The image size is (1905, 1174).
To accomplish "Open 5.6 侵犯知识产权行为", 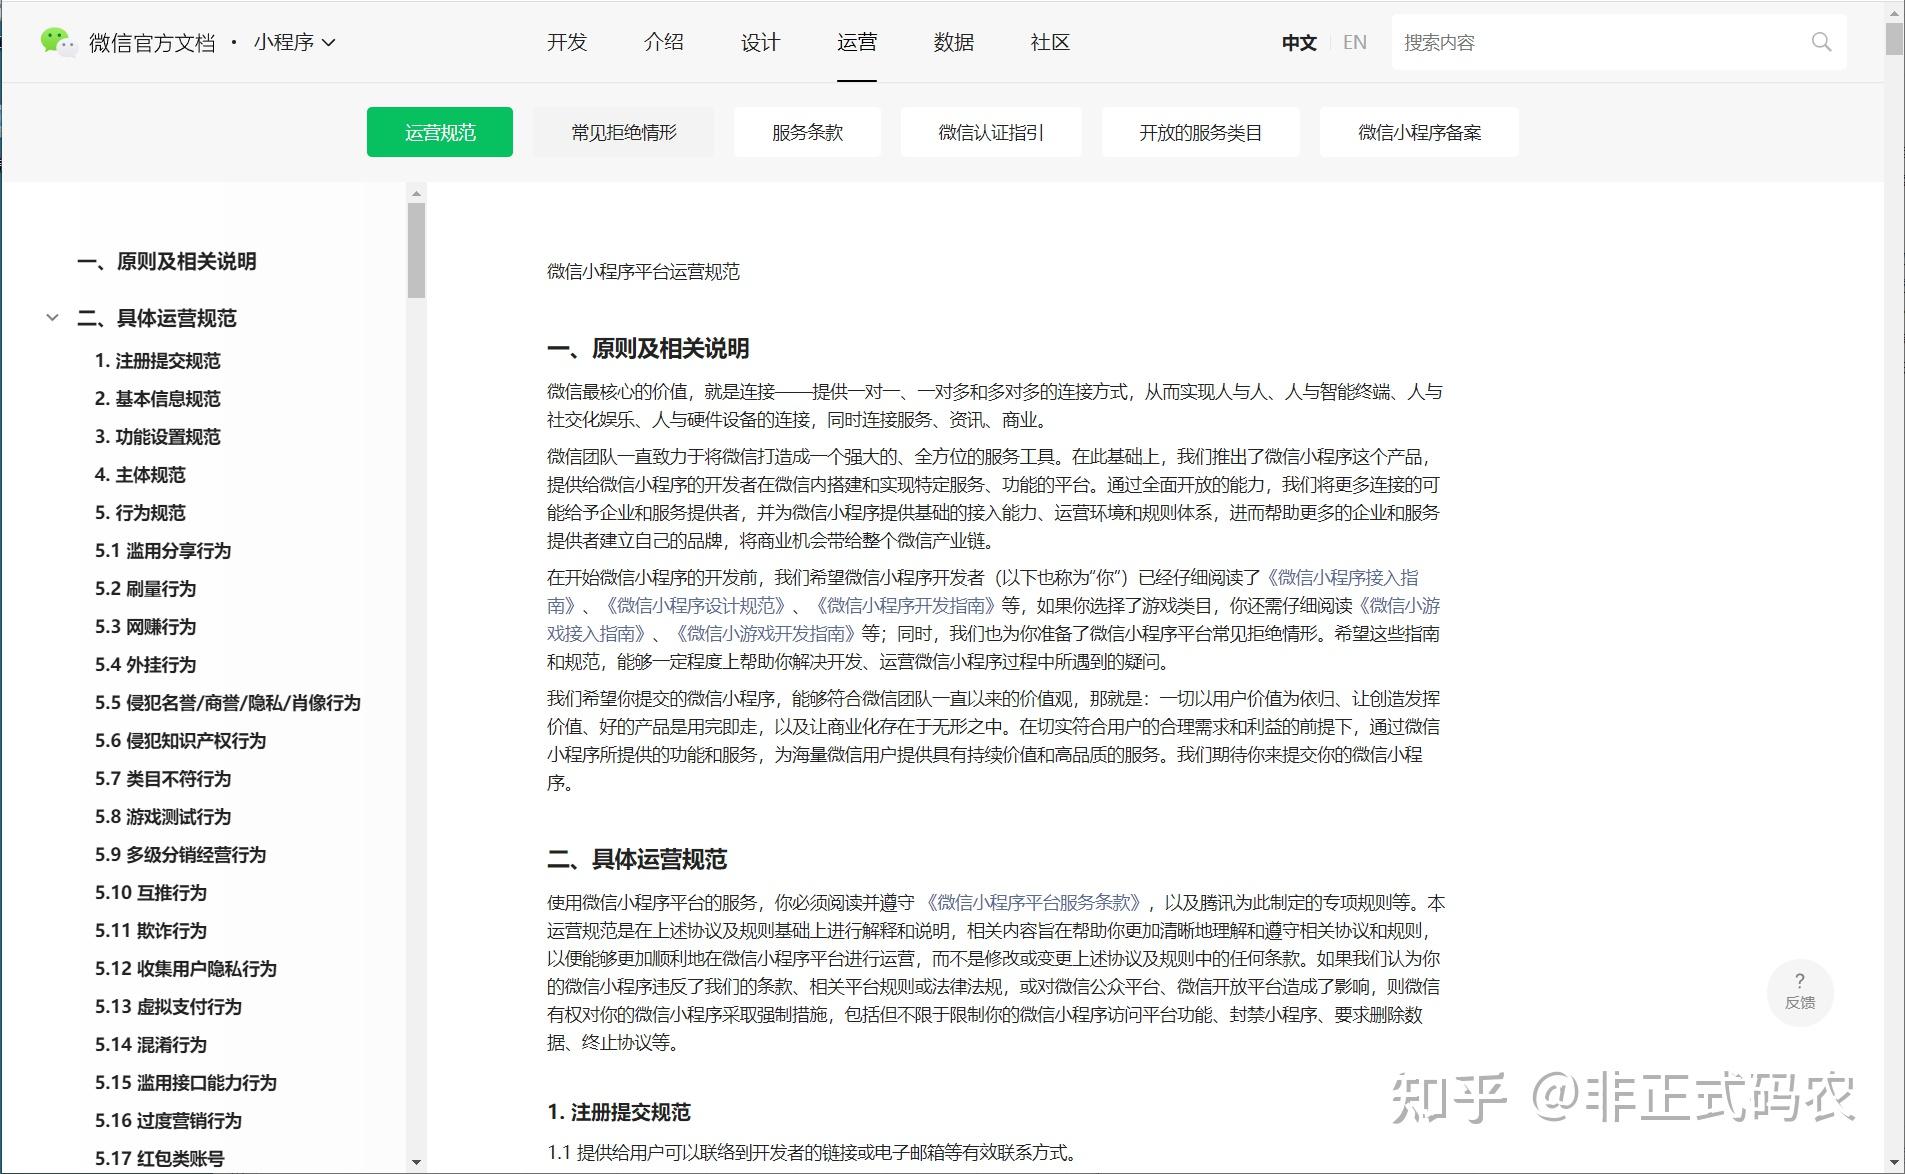I will point(181,741).
